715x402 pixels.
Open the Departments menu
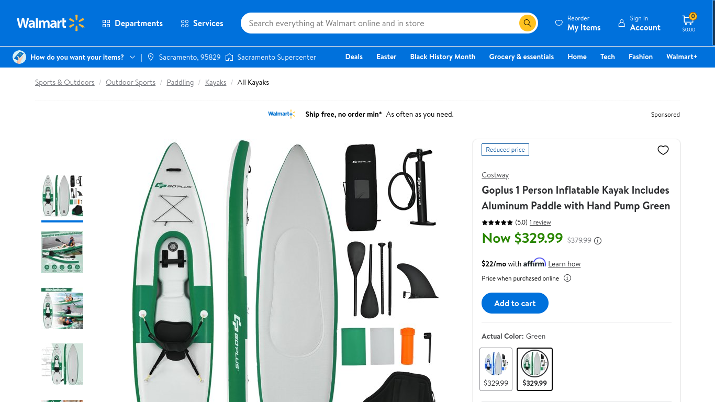tap(132, 23)
